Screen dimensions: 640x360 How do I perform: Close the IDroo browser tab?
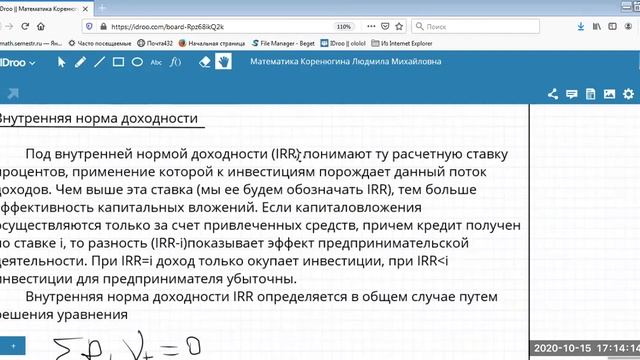tap(85, 9)
